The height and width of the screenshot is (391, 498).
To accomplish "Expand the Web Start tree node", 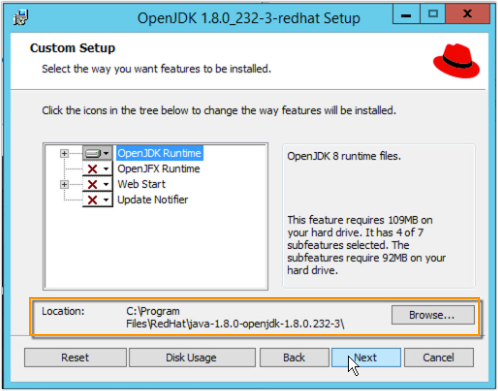I will 64,184.
